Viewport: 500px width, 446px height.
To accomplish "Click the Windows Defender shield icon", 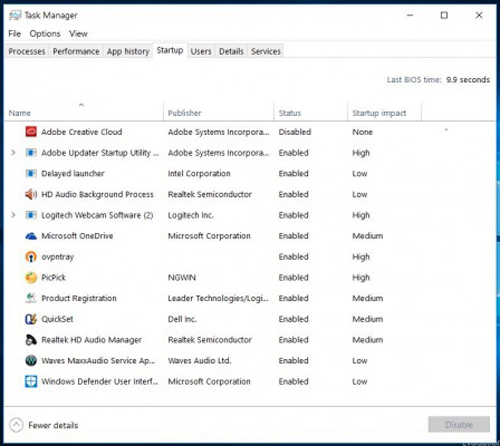I will (x=31, y=381).
